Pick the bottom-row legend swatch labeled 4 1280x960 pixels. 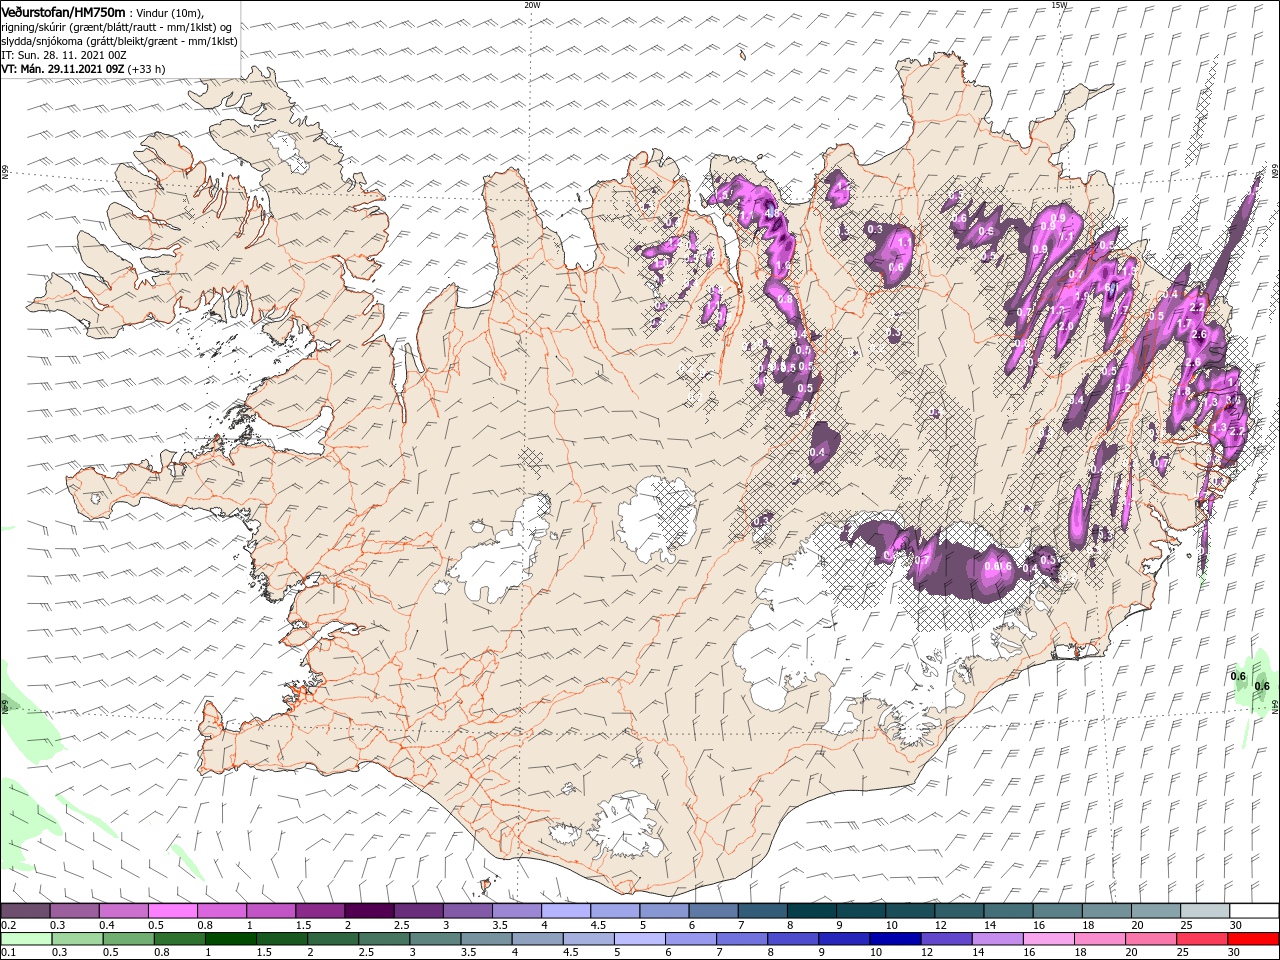click(x=537, y=939)
